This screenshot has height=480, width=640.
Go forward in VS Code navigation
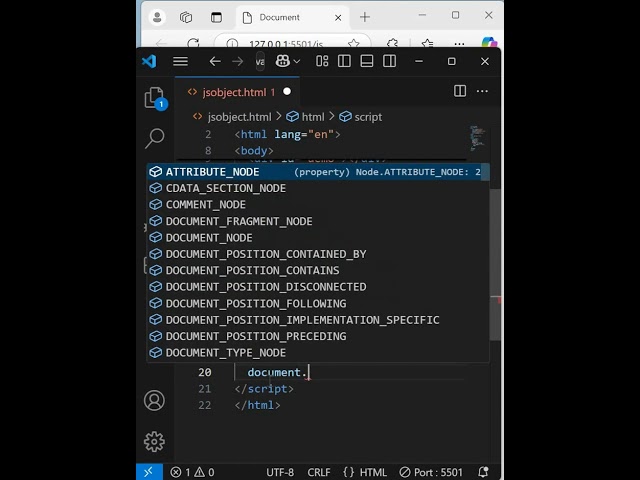pos(237,62)
